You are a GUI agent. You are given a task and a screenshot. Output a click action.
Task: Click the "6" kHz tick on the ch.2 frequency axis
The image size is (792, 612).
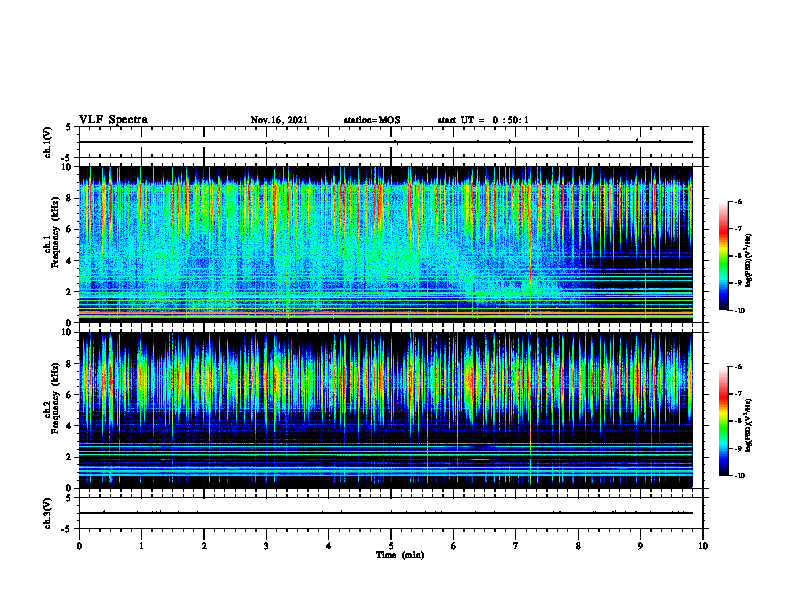(69, 395)
